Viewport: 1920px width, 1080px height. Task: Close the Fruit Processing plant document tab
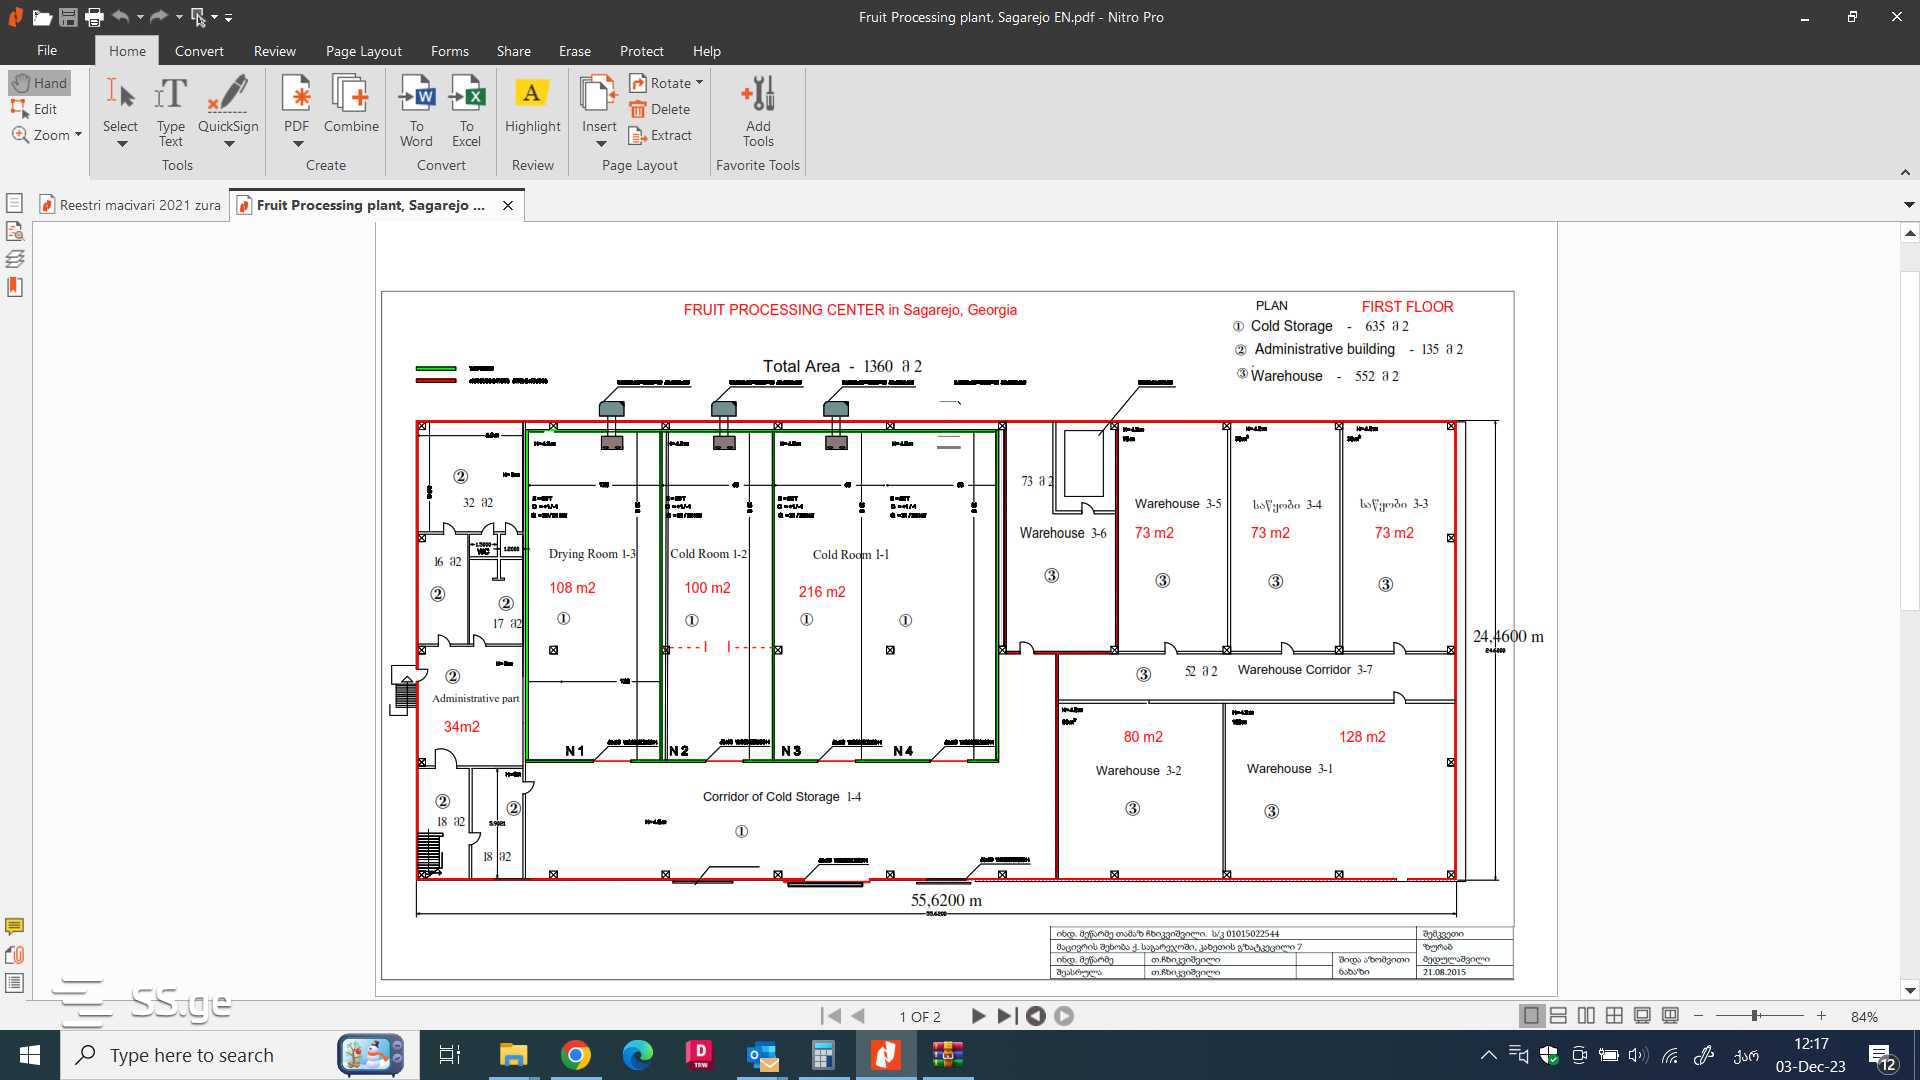click(508, 205)
